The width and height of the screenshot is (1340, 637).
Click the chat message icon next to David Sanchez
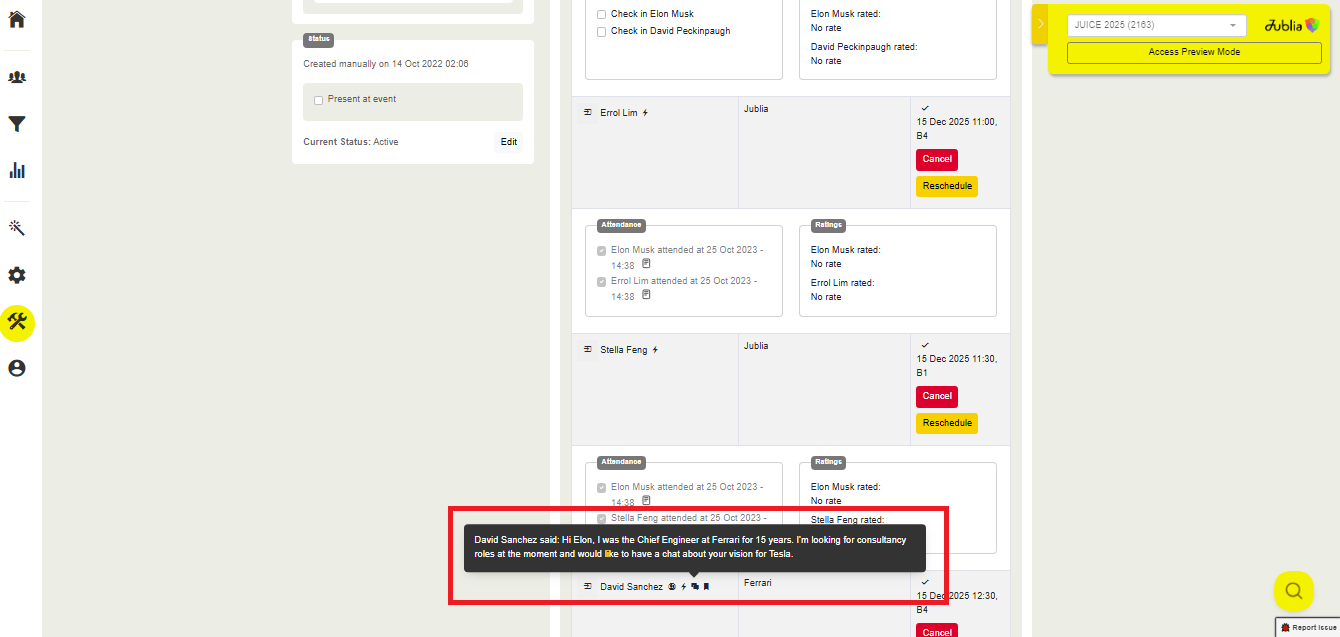695,587
